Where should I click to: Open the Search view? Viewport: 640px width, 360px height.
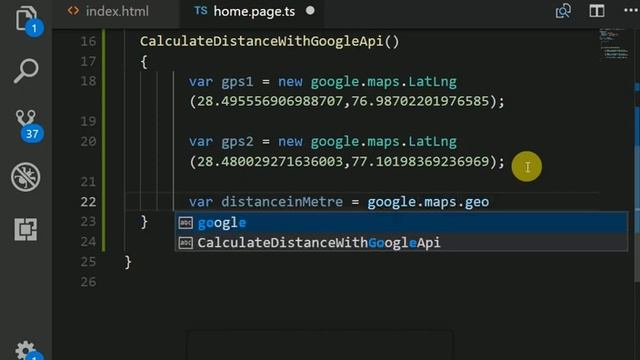[x=26, y=71]
